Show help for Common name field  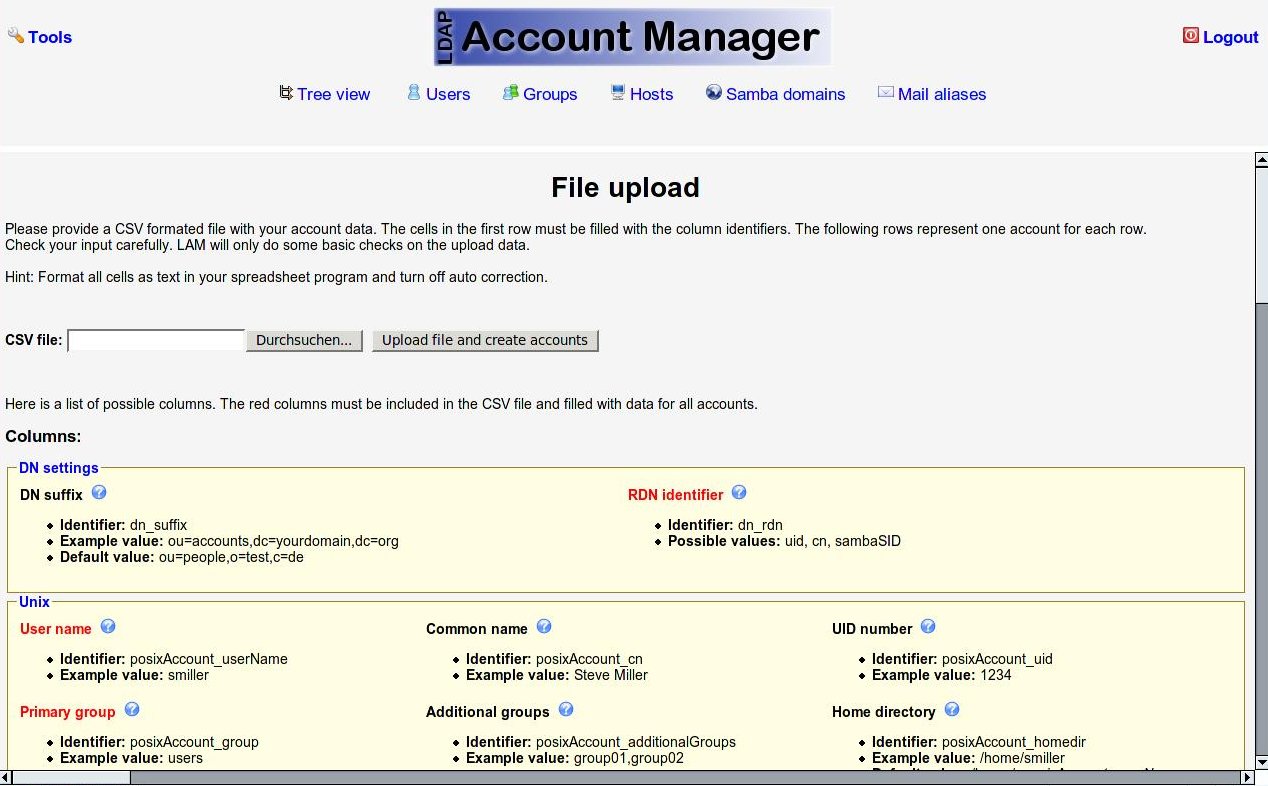[544, 627]
